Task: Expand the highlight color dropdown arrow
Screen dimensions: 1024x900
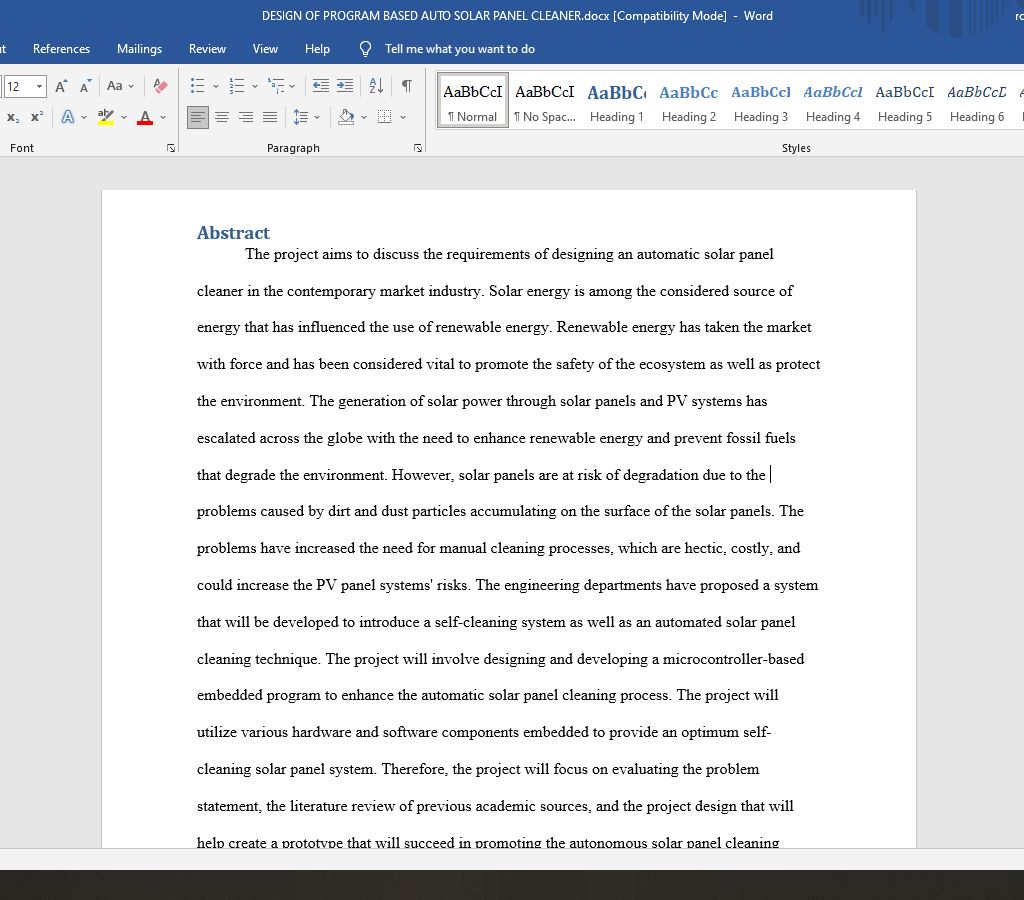Action: [x=124, y=118]
